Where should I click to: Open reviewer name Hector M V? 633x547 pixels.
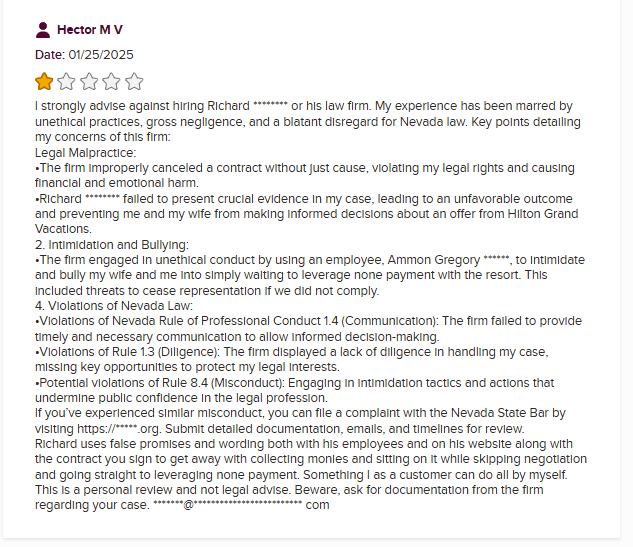pyautogui.click(x=90, y=30)
